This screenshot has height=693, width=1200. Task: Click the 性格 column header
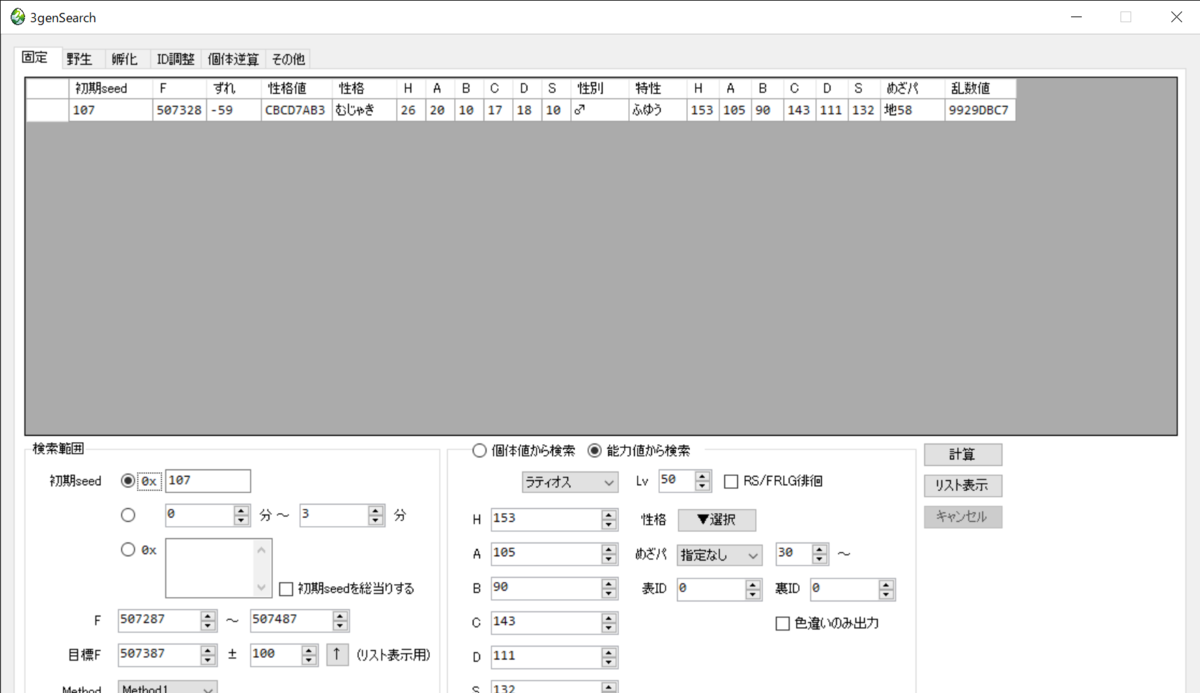coord(362,89)
